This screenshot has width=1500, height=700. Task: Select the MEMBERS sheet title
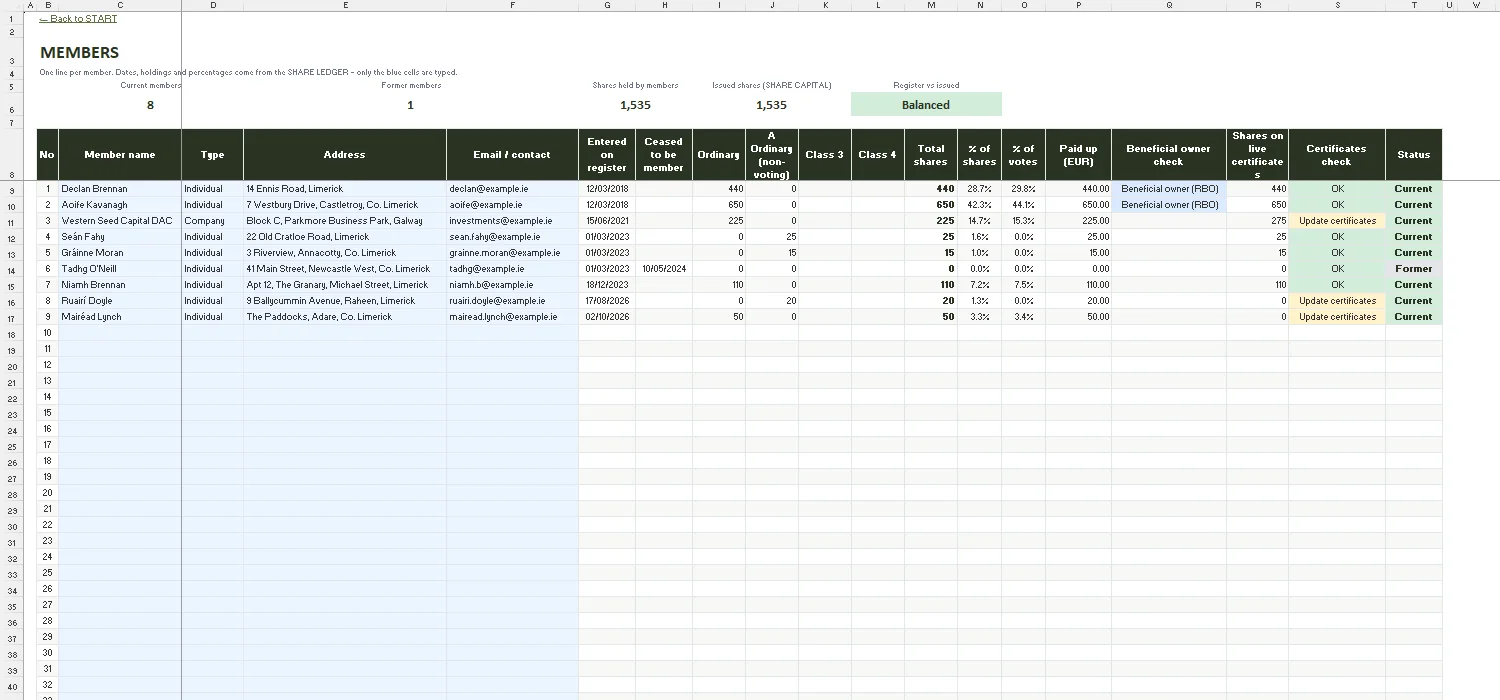[x=79, y=53]
